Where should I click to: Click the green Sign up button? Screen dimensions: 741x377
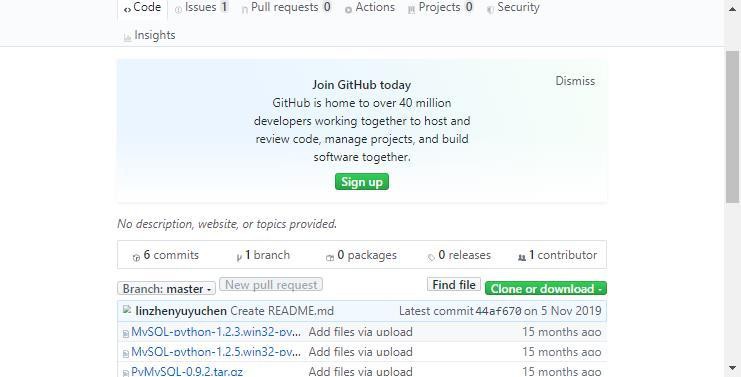(x=362, y=182)
